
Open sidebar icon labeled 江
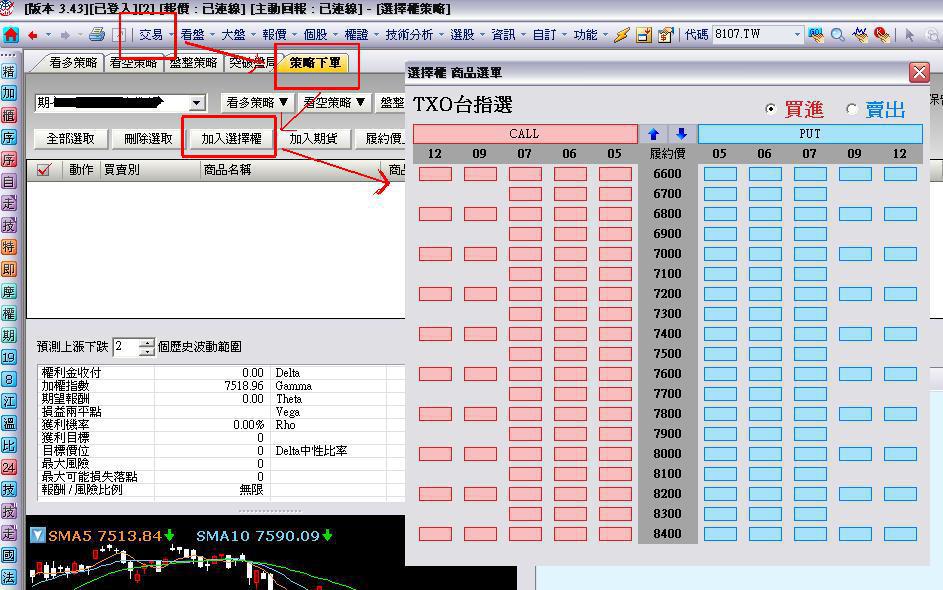(8, 401)
